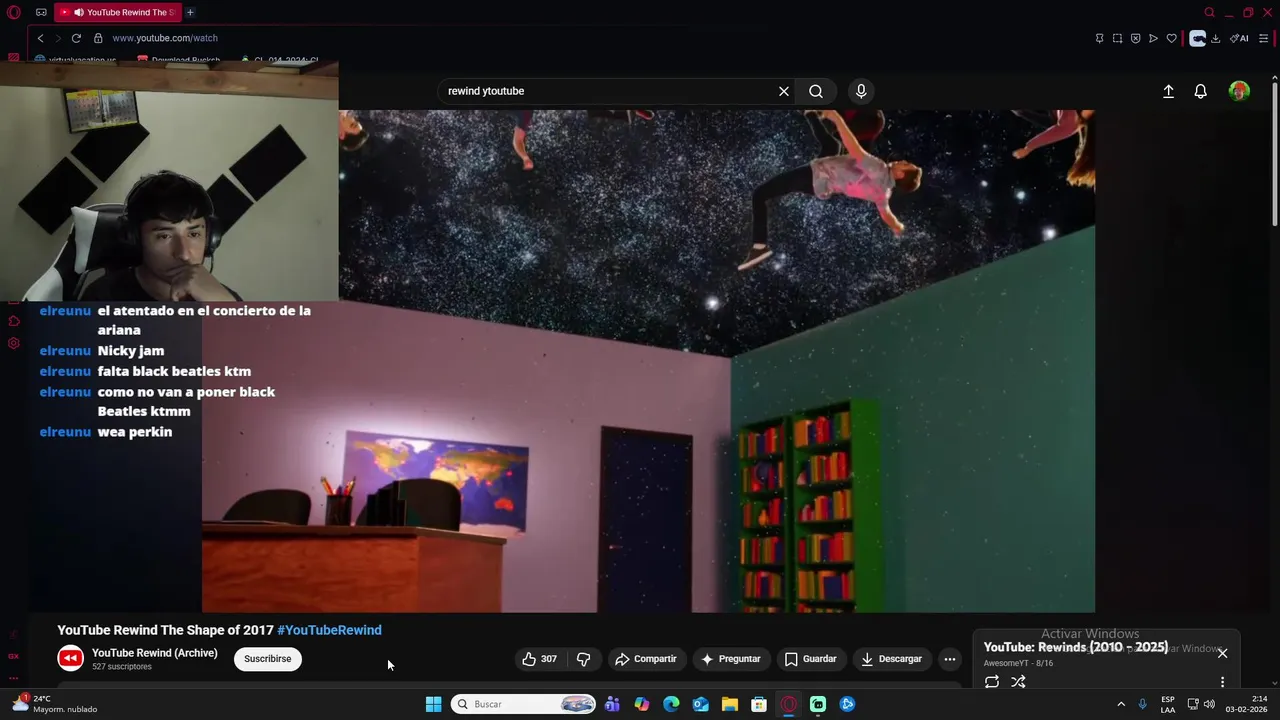Reload the current YouTube page

pos(76,38)
